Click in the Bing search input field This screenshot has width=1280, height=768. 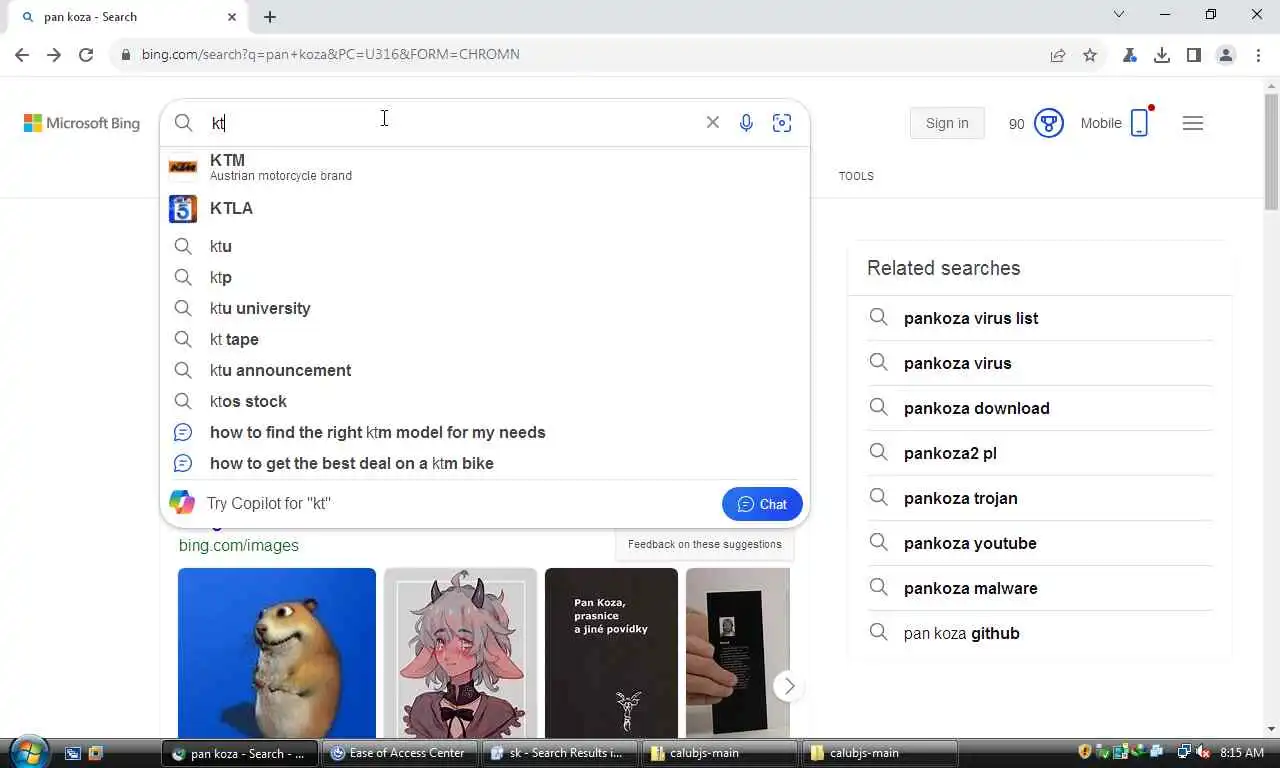pyautogui.click(x=450, y=122)
